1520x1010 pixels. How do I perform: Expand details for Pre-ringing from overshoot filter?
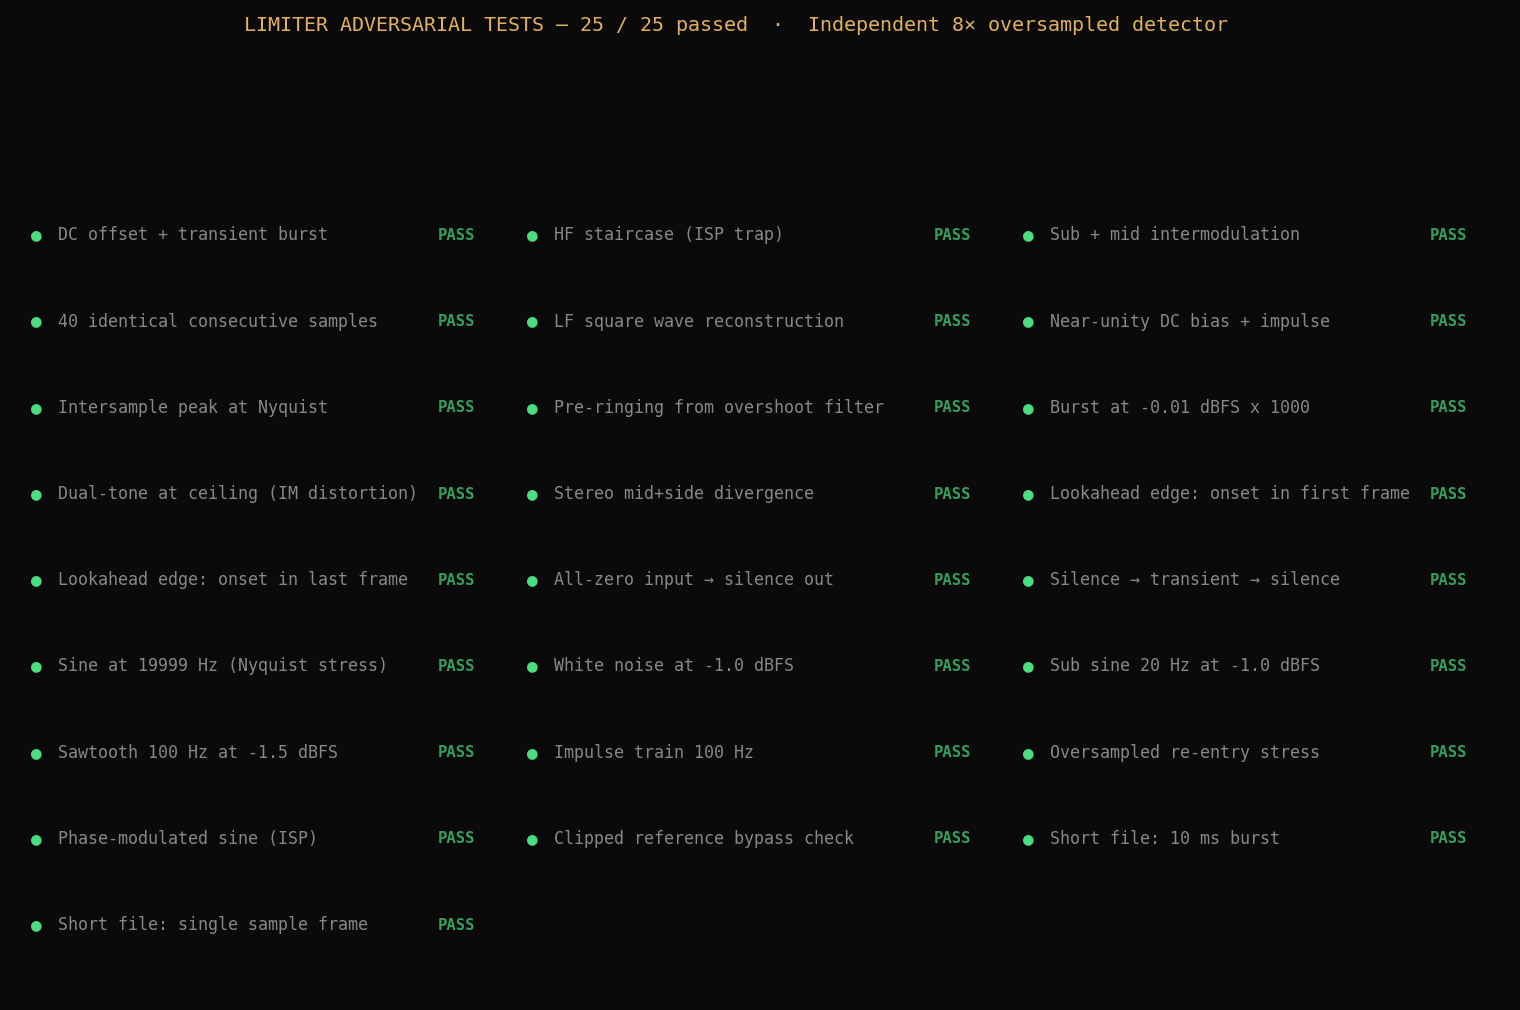(x=719, y=407)
